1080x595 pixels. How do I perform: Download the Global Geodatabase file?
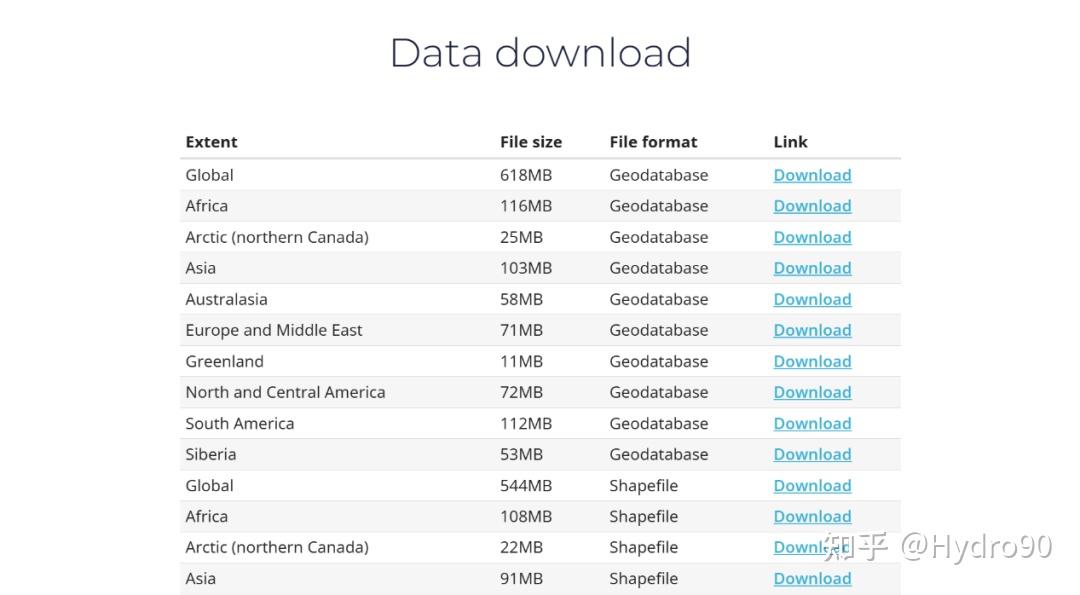point(812,175)
